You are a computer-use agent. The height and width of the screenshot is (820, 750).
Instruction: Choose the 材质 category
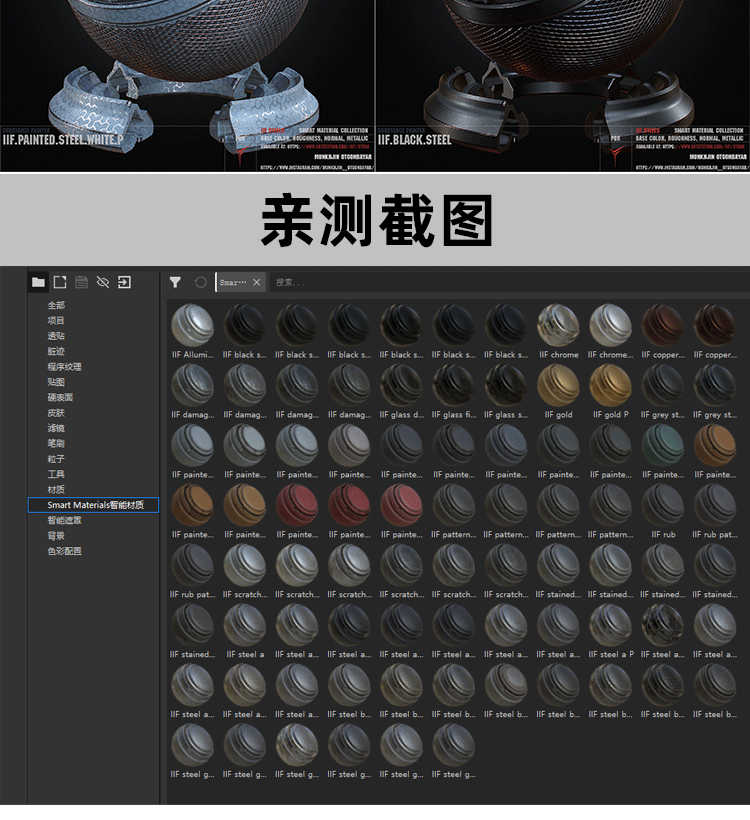click(56, 489)
